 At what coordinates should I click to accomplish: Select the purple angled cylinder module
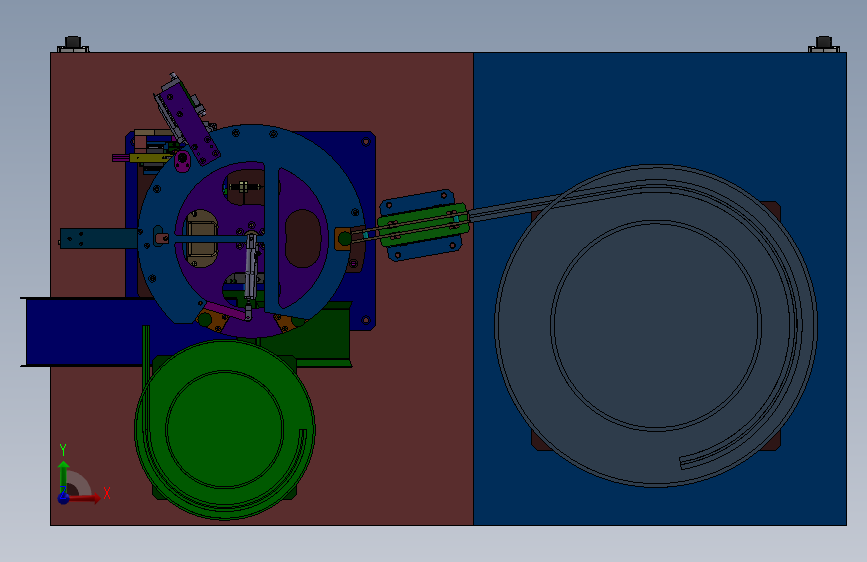point(190,122)
